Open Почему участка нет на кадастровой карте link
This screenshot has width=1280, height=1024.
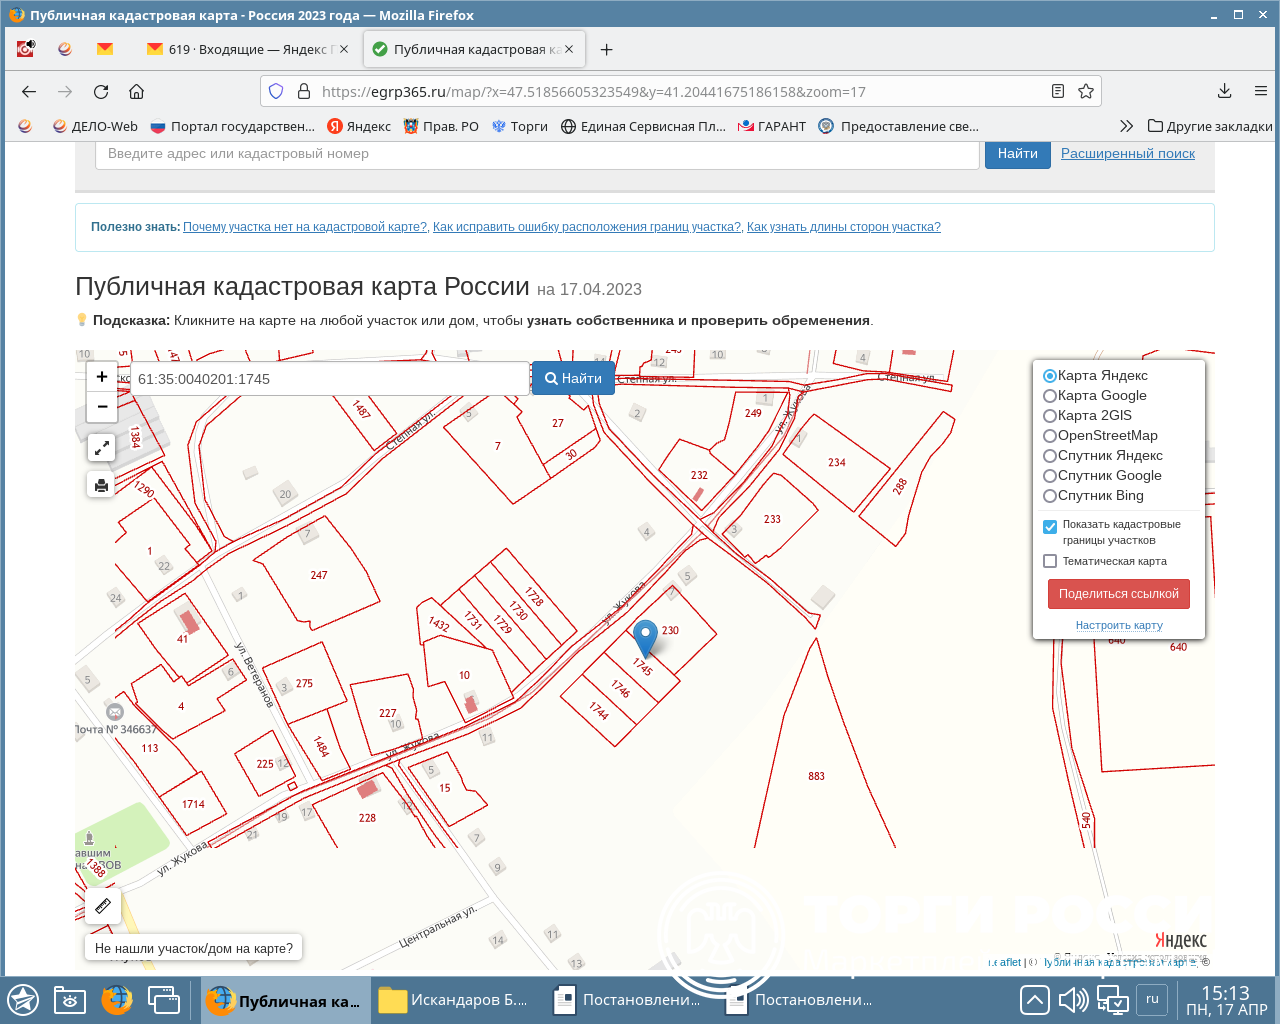[305, 227]
